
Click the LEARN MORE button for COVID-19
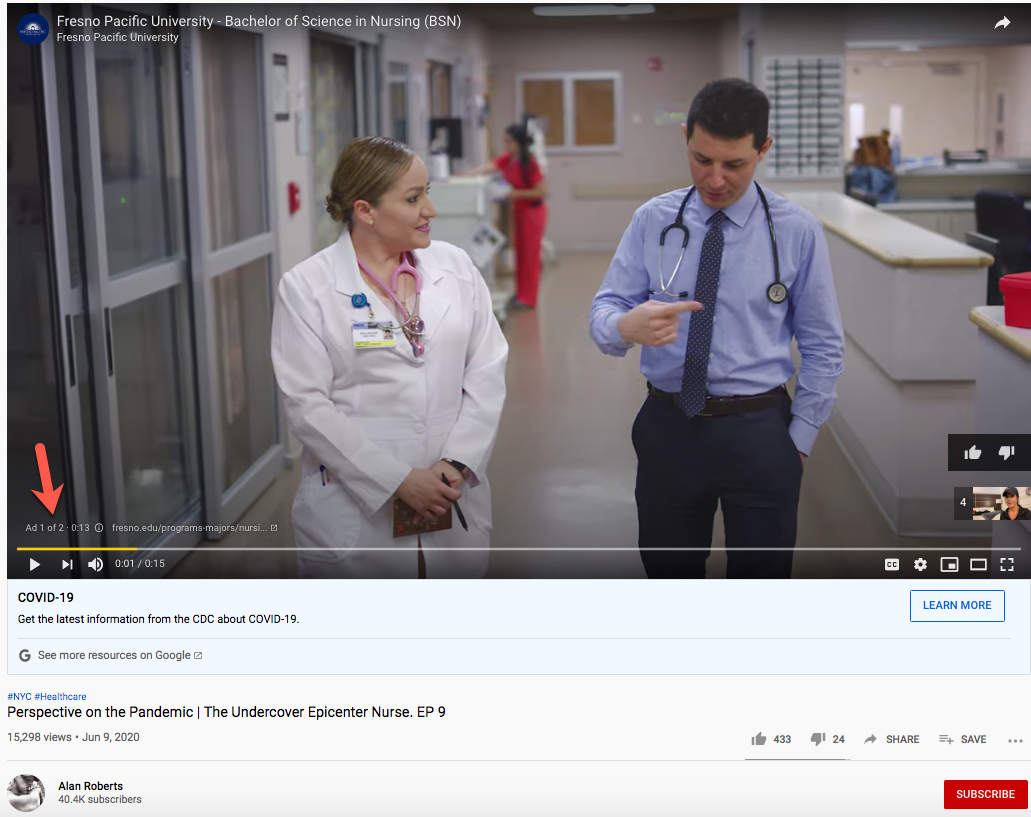pos(956,605)
